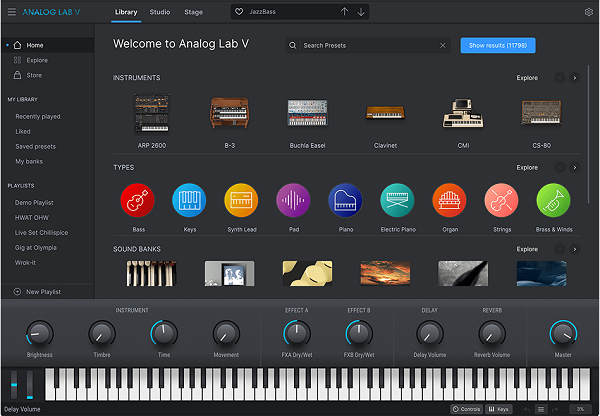Choose the Buchla Easel instrument
This screenshot has height=416, width=600.
[x=308, y=113]
